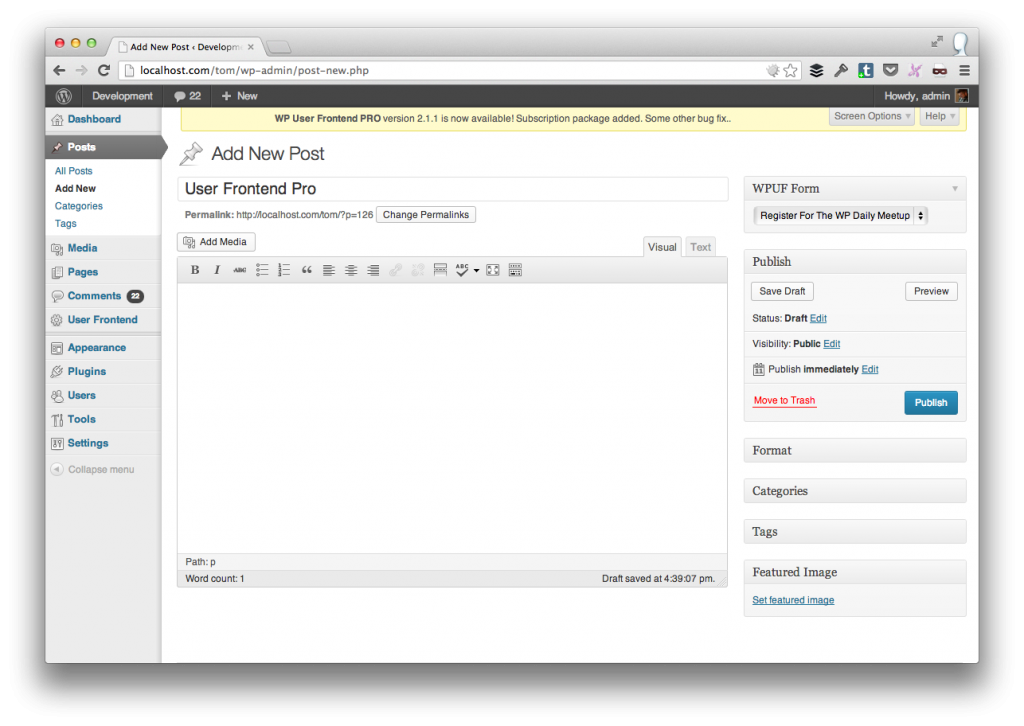Viewport: 1024px width, 726px height.
Task: Click Save Draft button
Action: pos(782,291)
